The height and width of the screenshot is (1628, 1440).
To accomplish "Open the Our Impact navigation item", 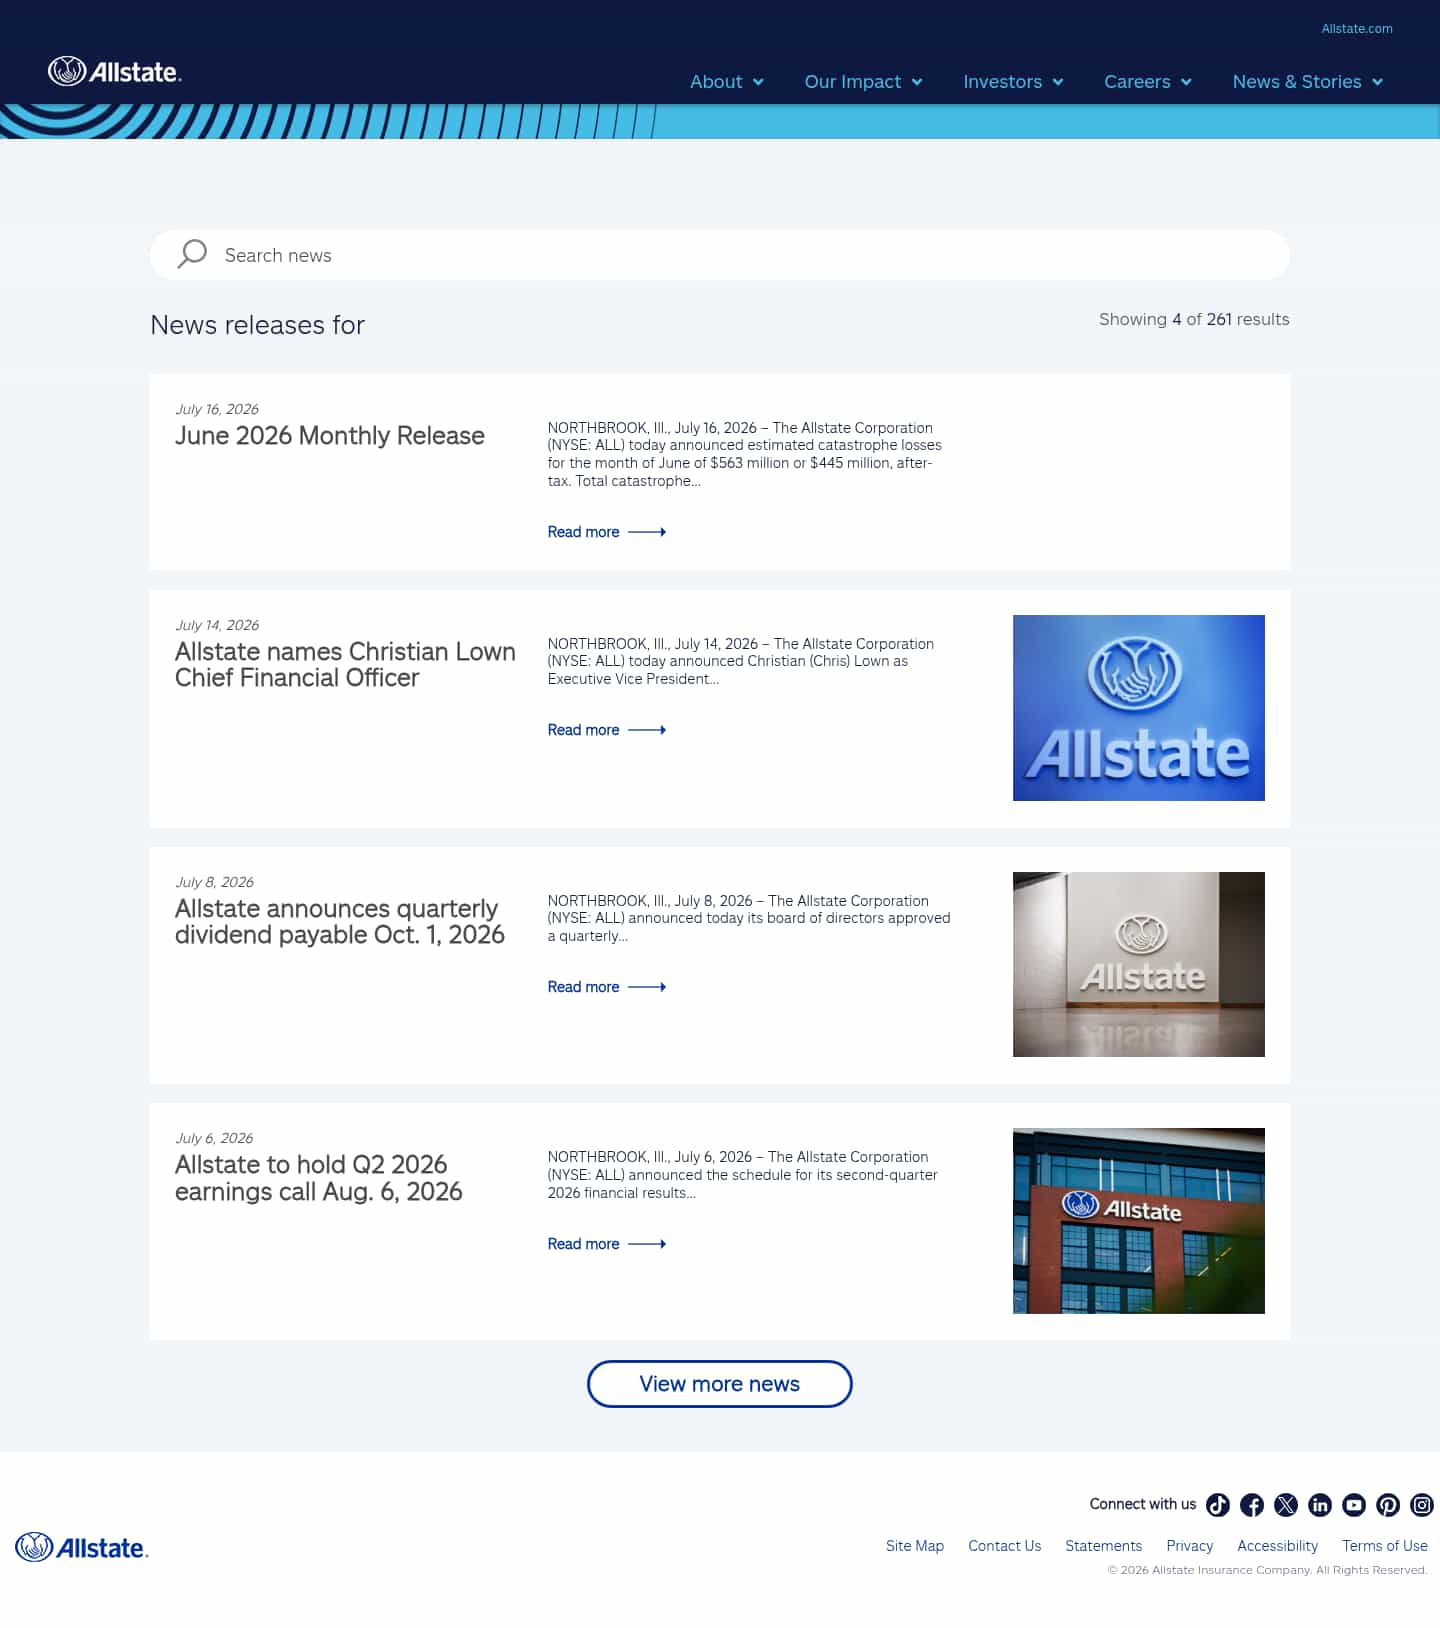I will [x=853, y=82].
